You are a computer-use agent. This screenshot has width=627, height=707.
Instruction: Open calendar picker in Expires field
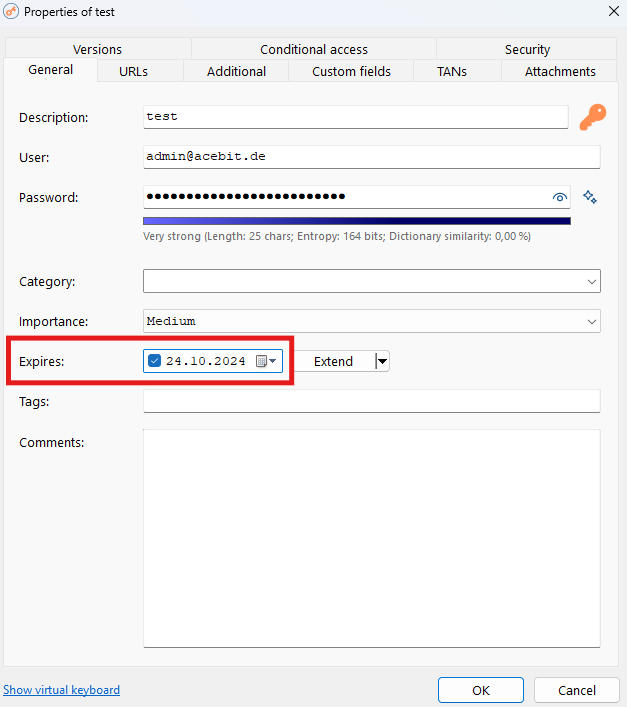coord(265,361)
